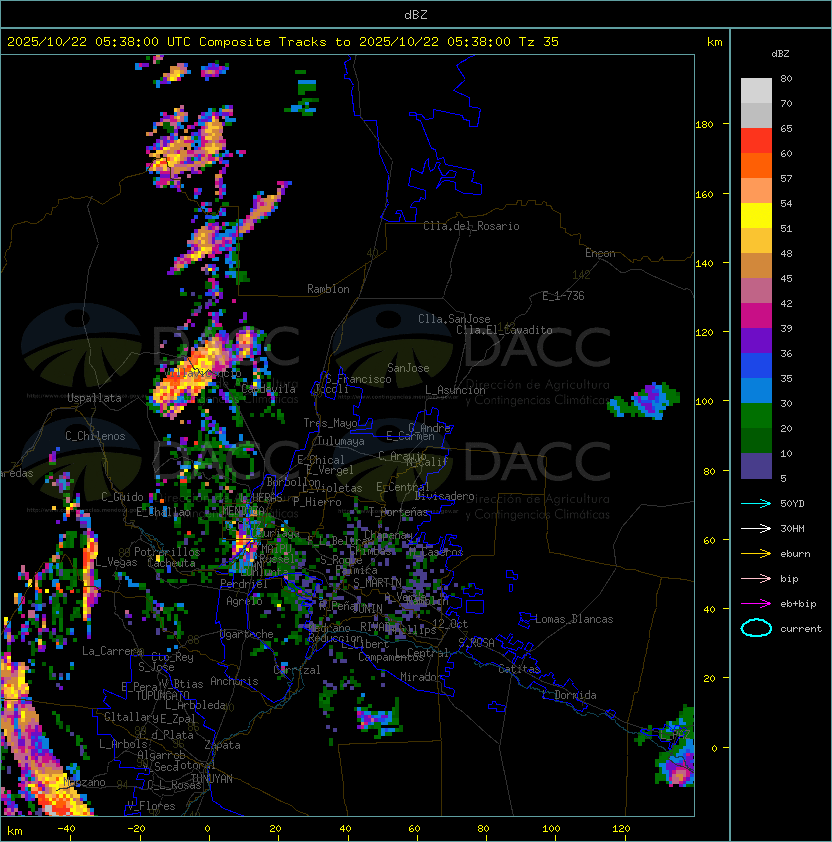
Task: Click the 'Potrerillos' map label
Action: [x=167, y=552]
